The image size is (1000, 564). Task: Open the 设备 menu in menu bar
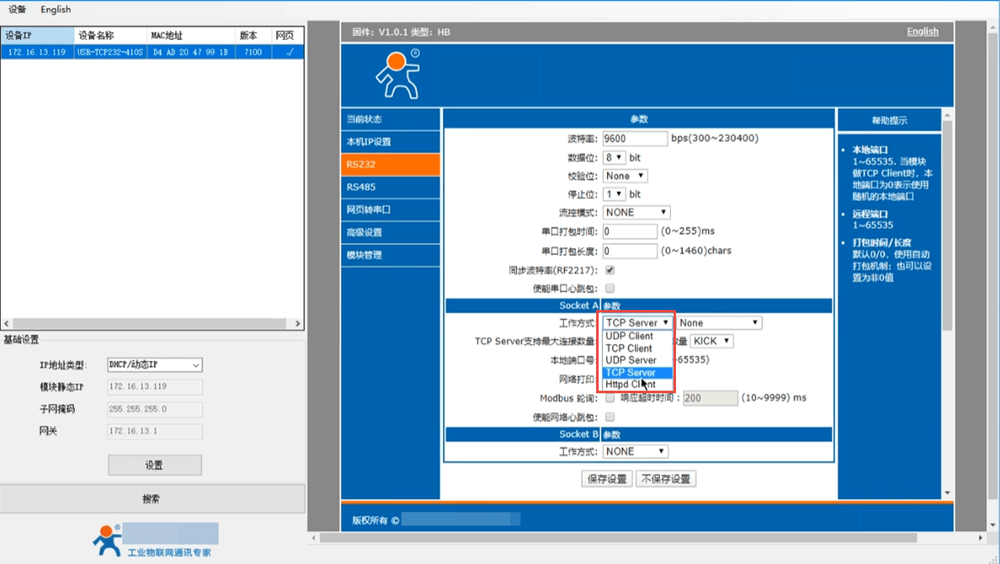pos(17,9)
